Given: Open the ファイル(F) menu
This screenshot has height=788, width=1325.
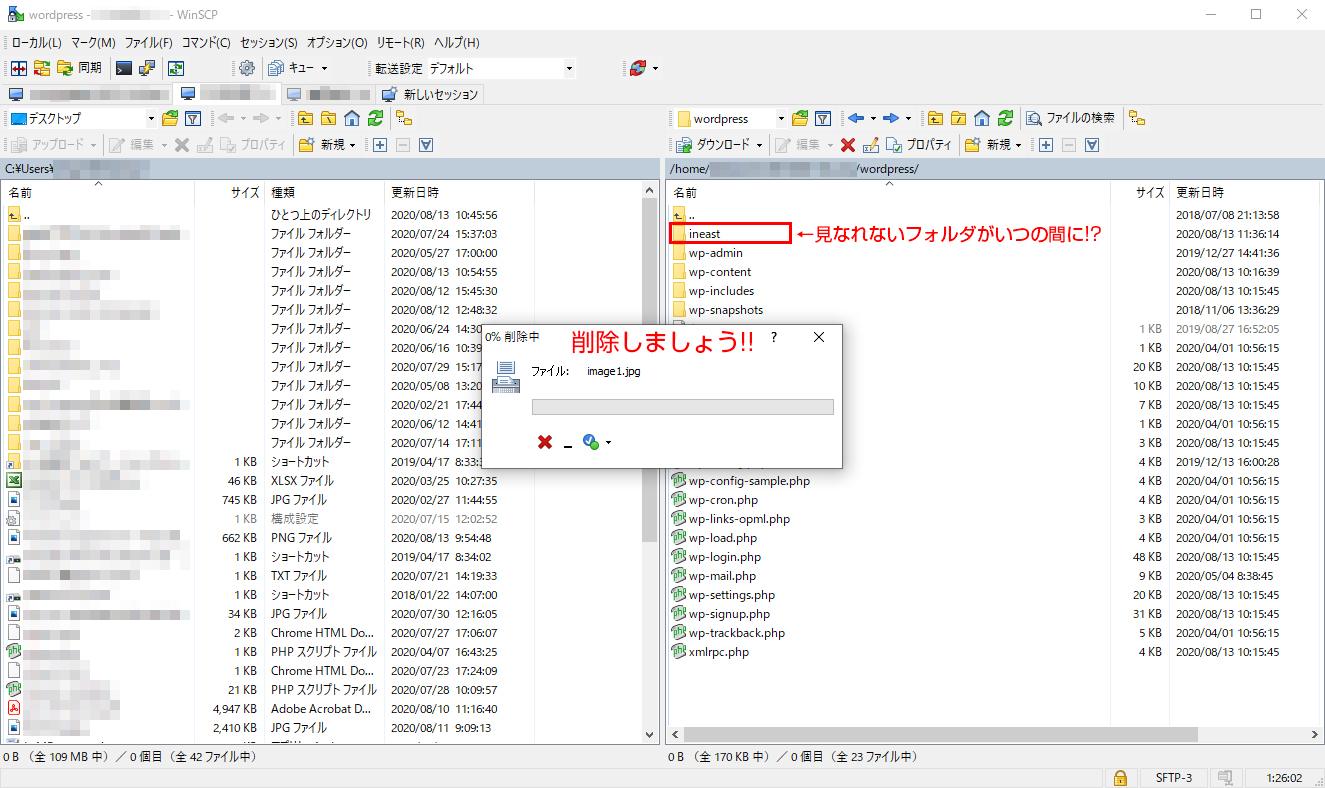Looking at the screenshot, I should [x=149, y=43].
